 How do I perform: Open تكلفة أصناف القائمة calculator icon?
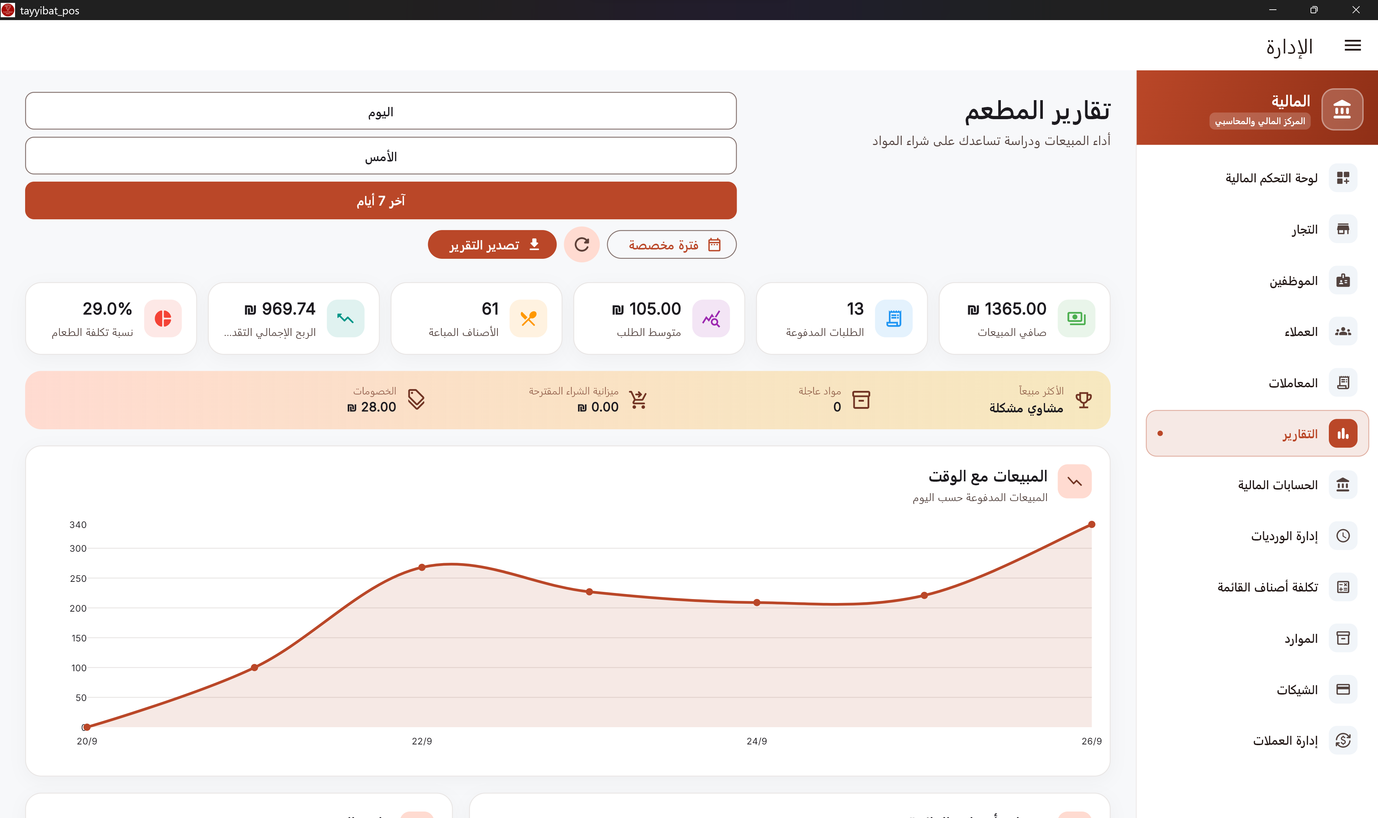point(1343,587)
